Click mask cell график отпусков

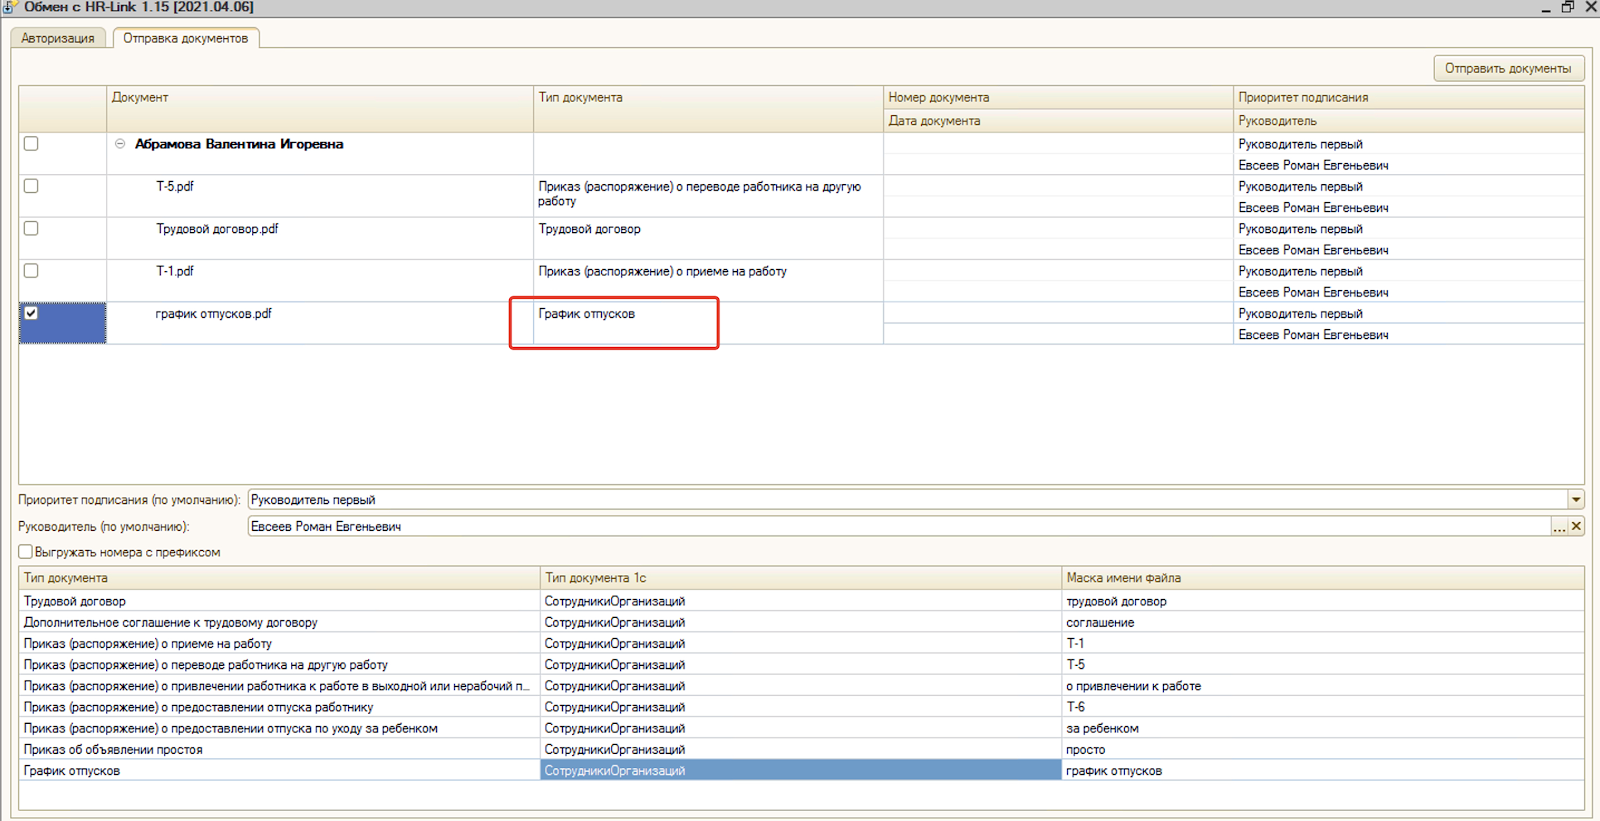[x=1322, y=771]
